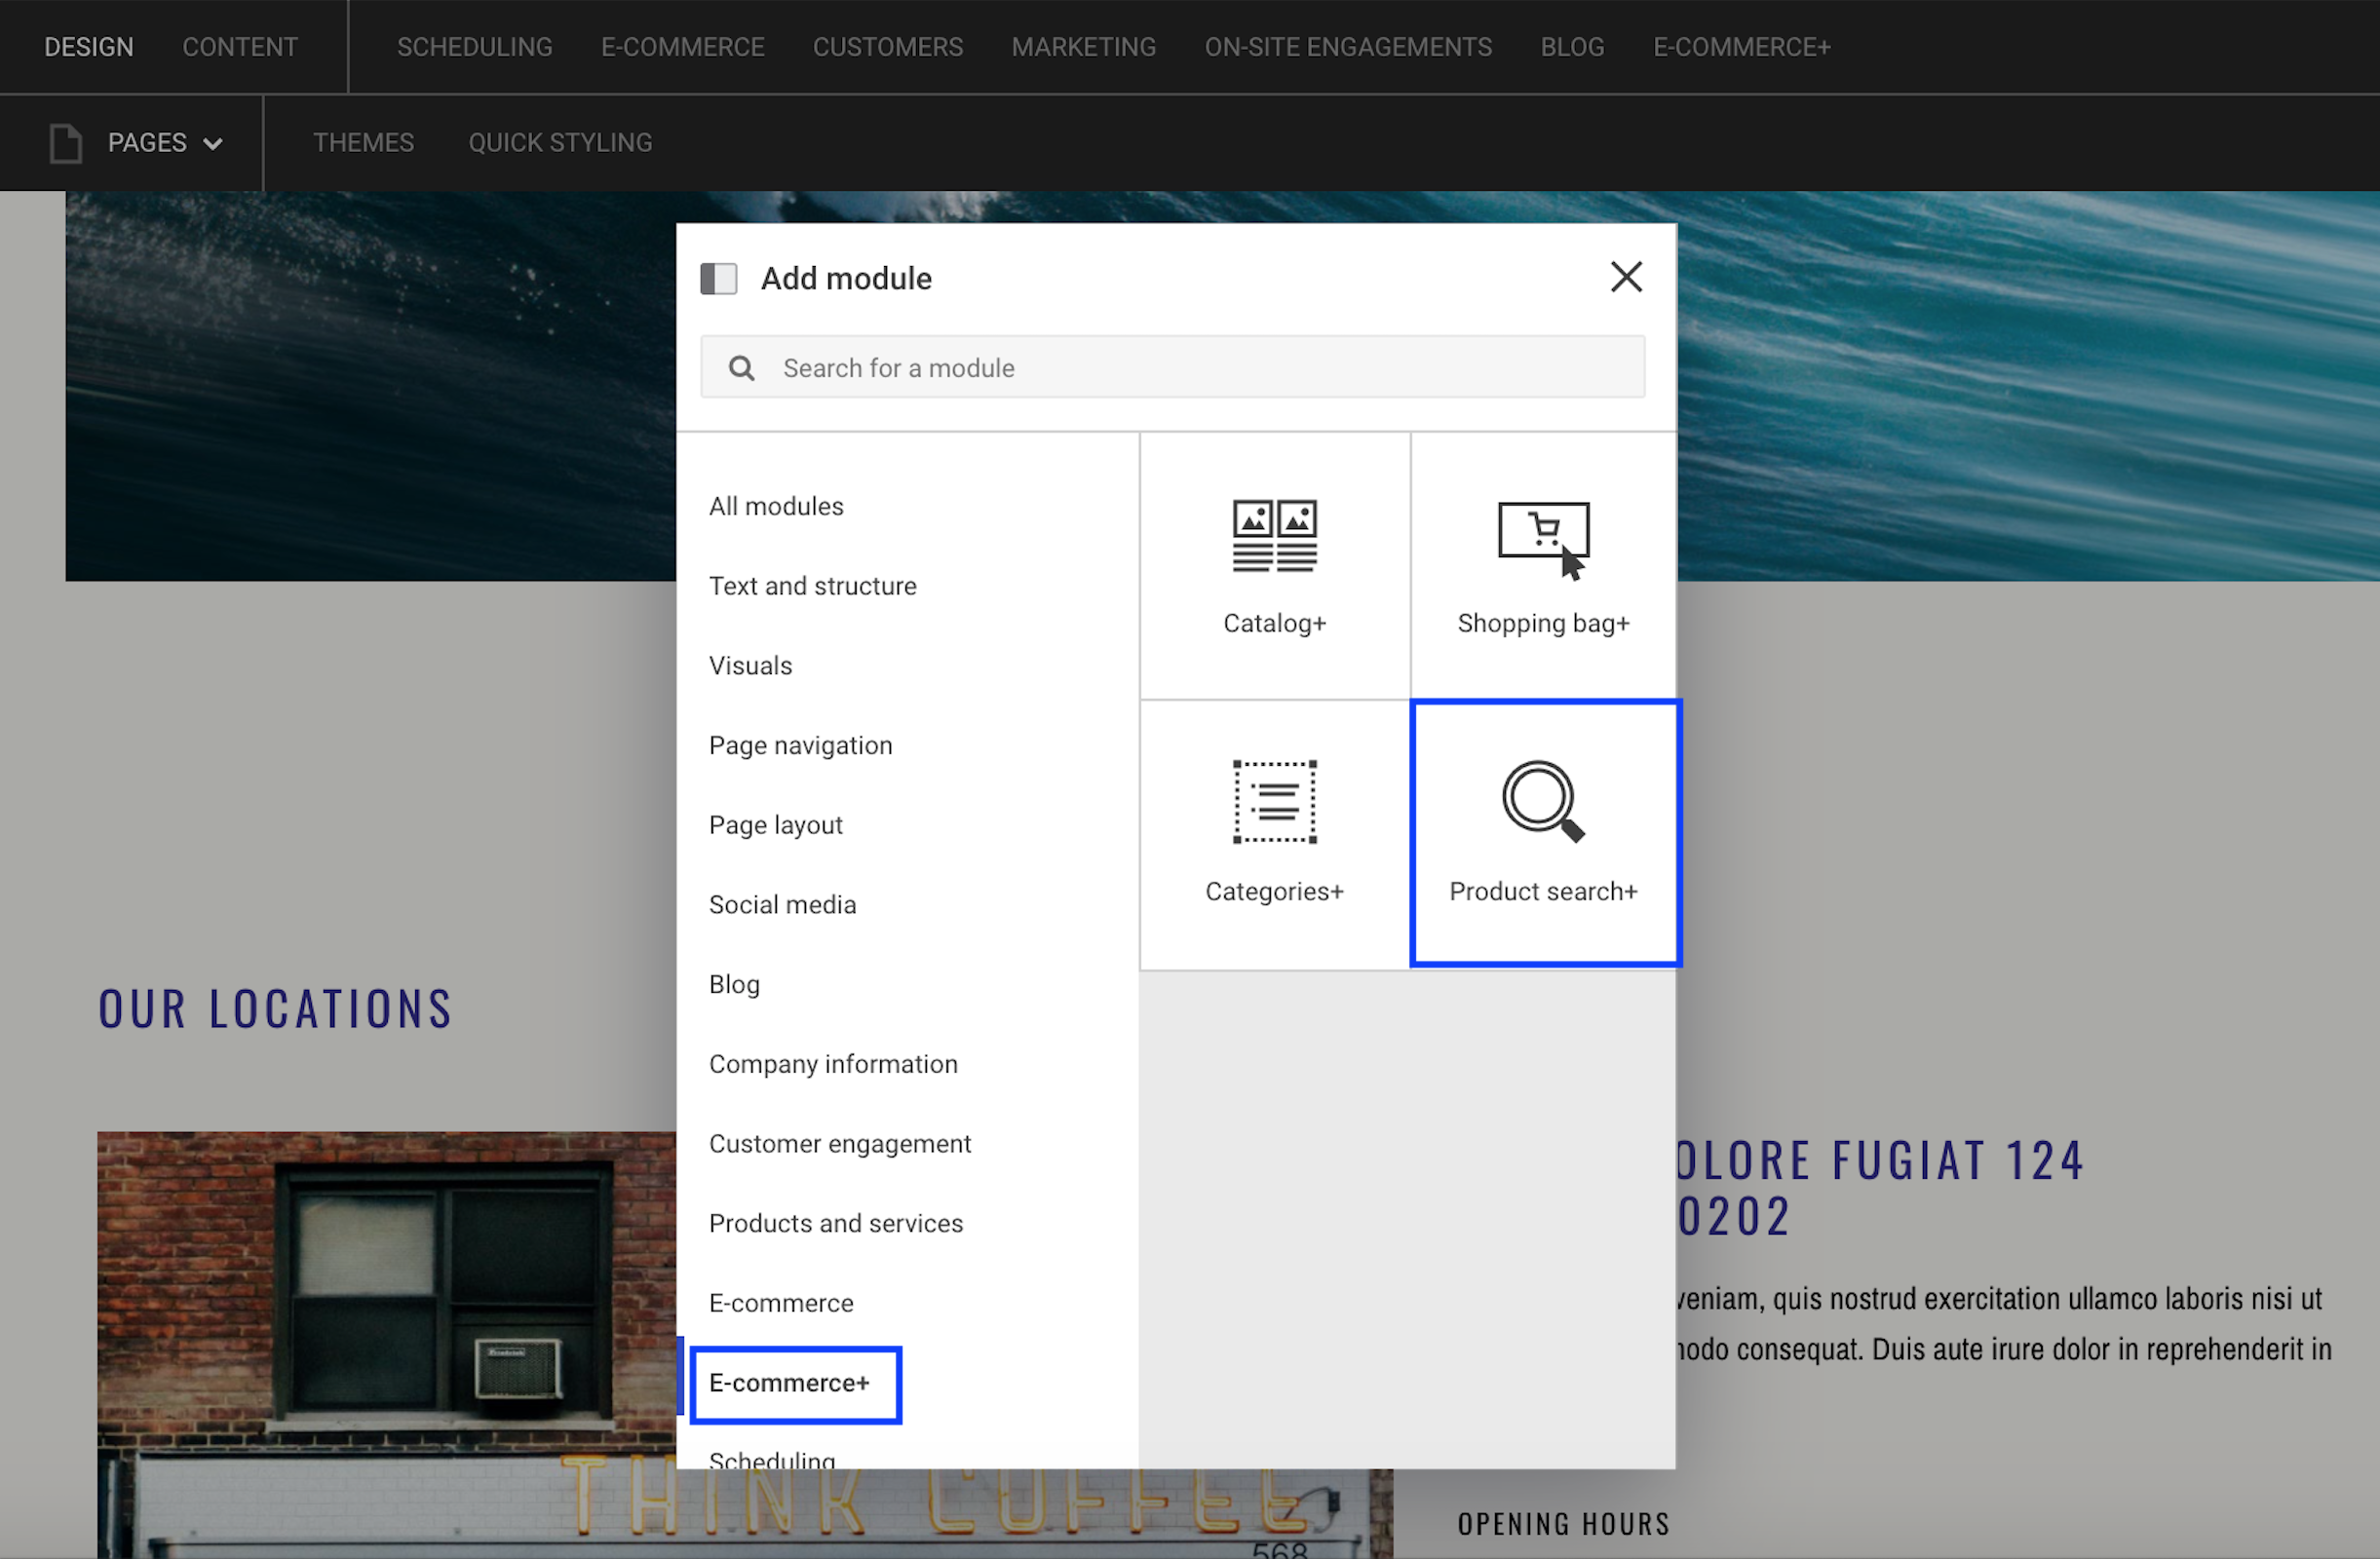The image size is (2380, 1559).
Task: Expand the Pages dropdown chevron
Action: tap(213, 144)
